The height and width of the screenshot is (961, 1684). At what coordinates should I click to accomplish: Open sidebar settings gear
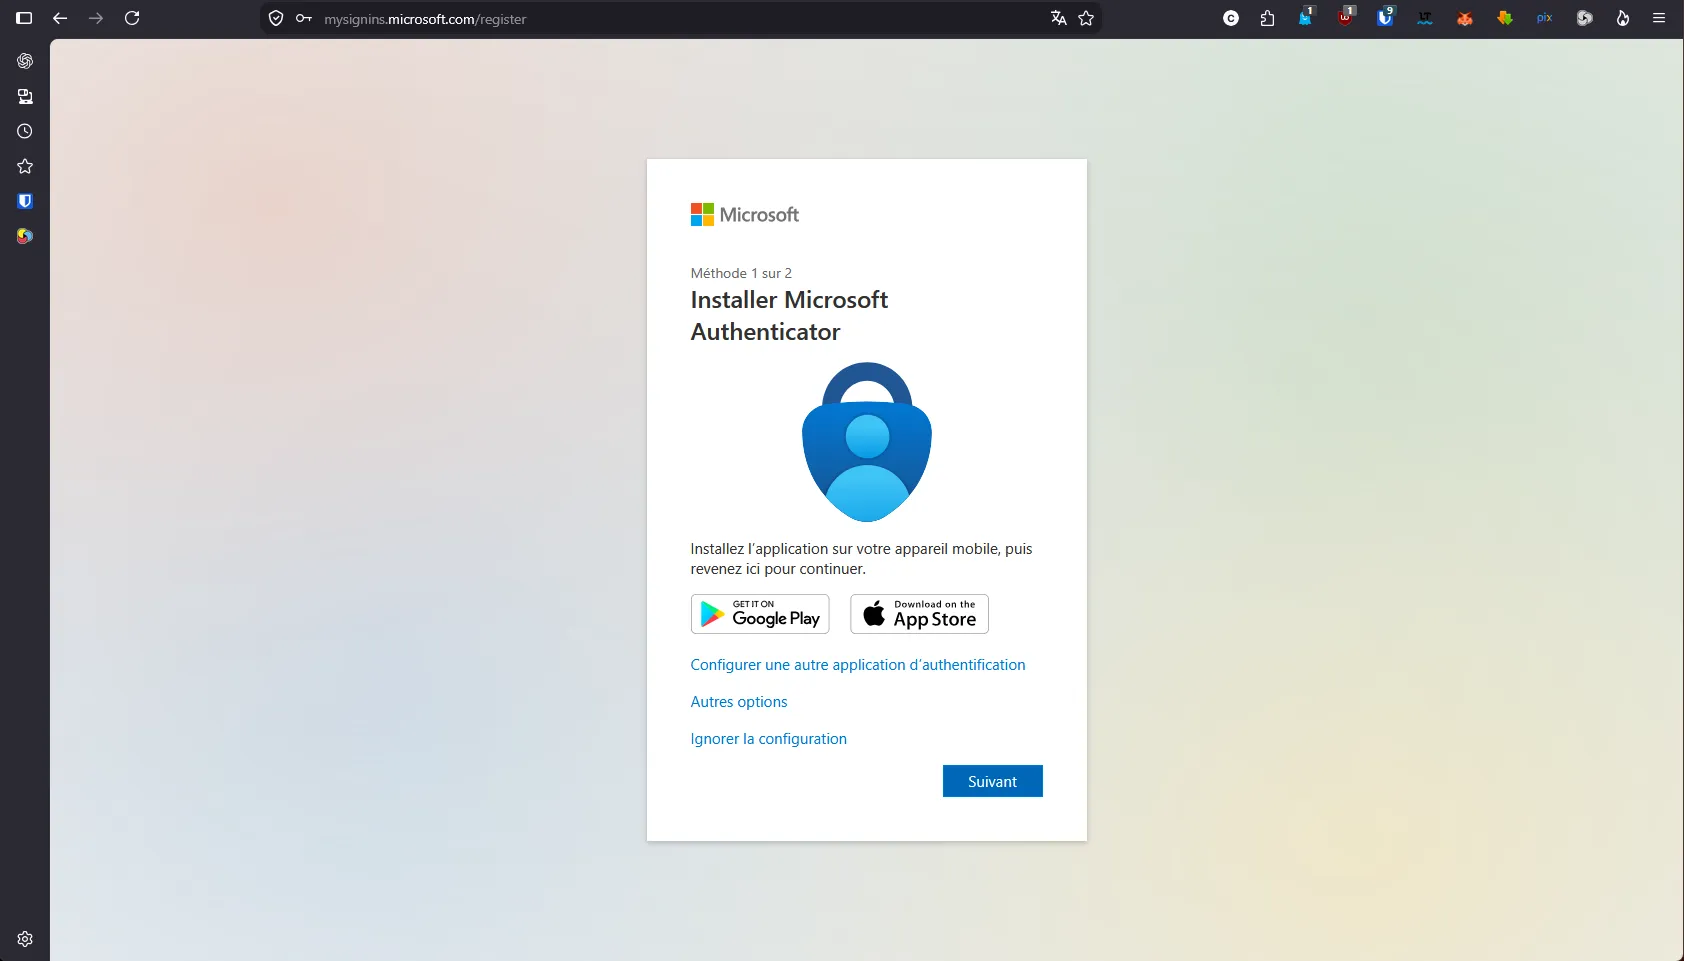point(25,939)
